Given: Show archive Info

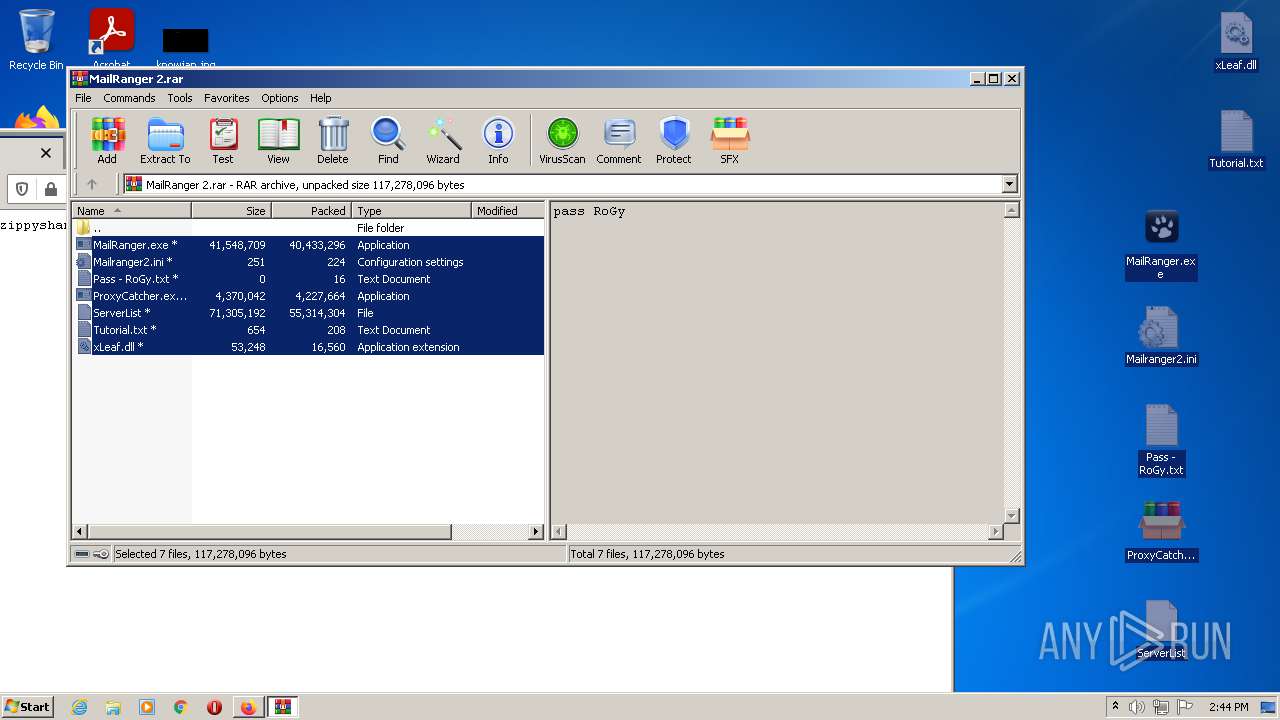Looking at the screenshot, I should pyautogui.click(x=498, y=141).
